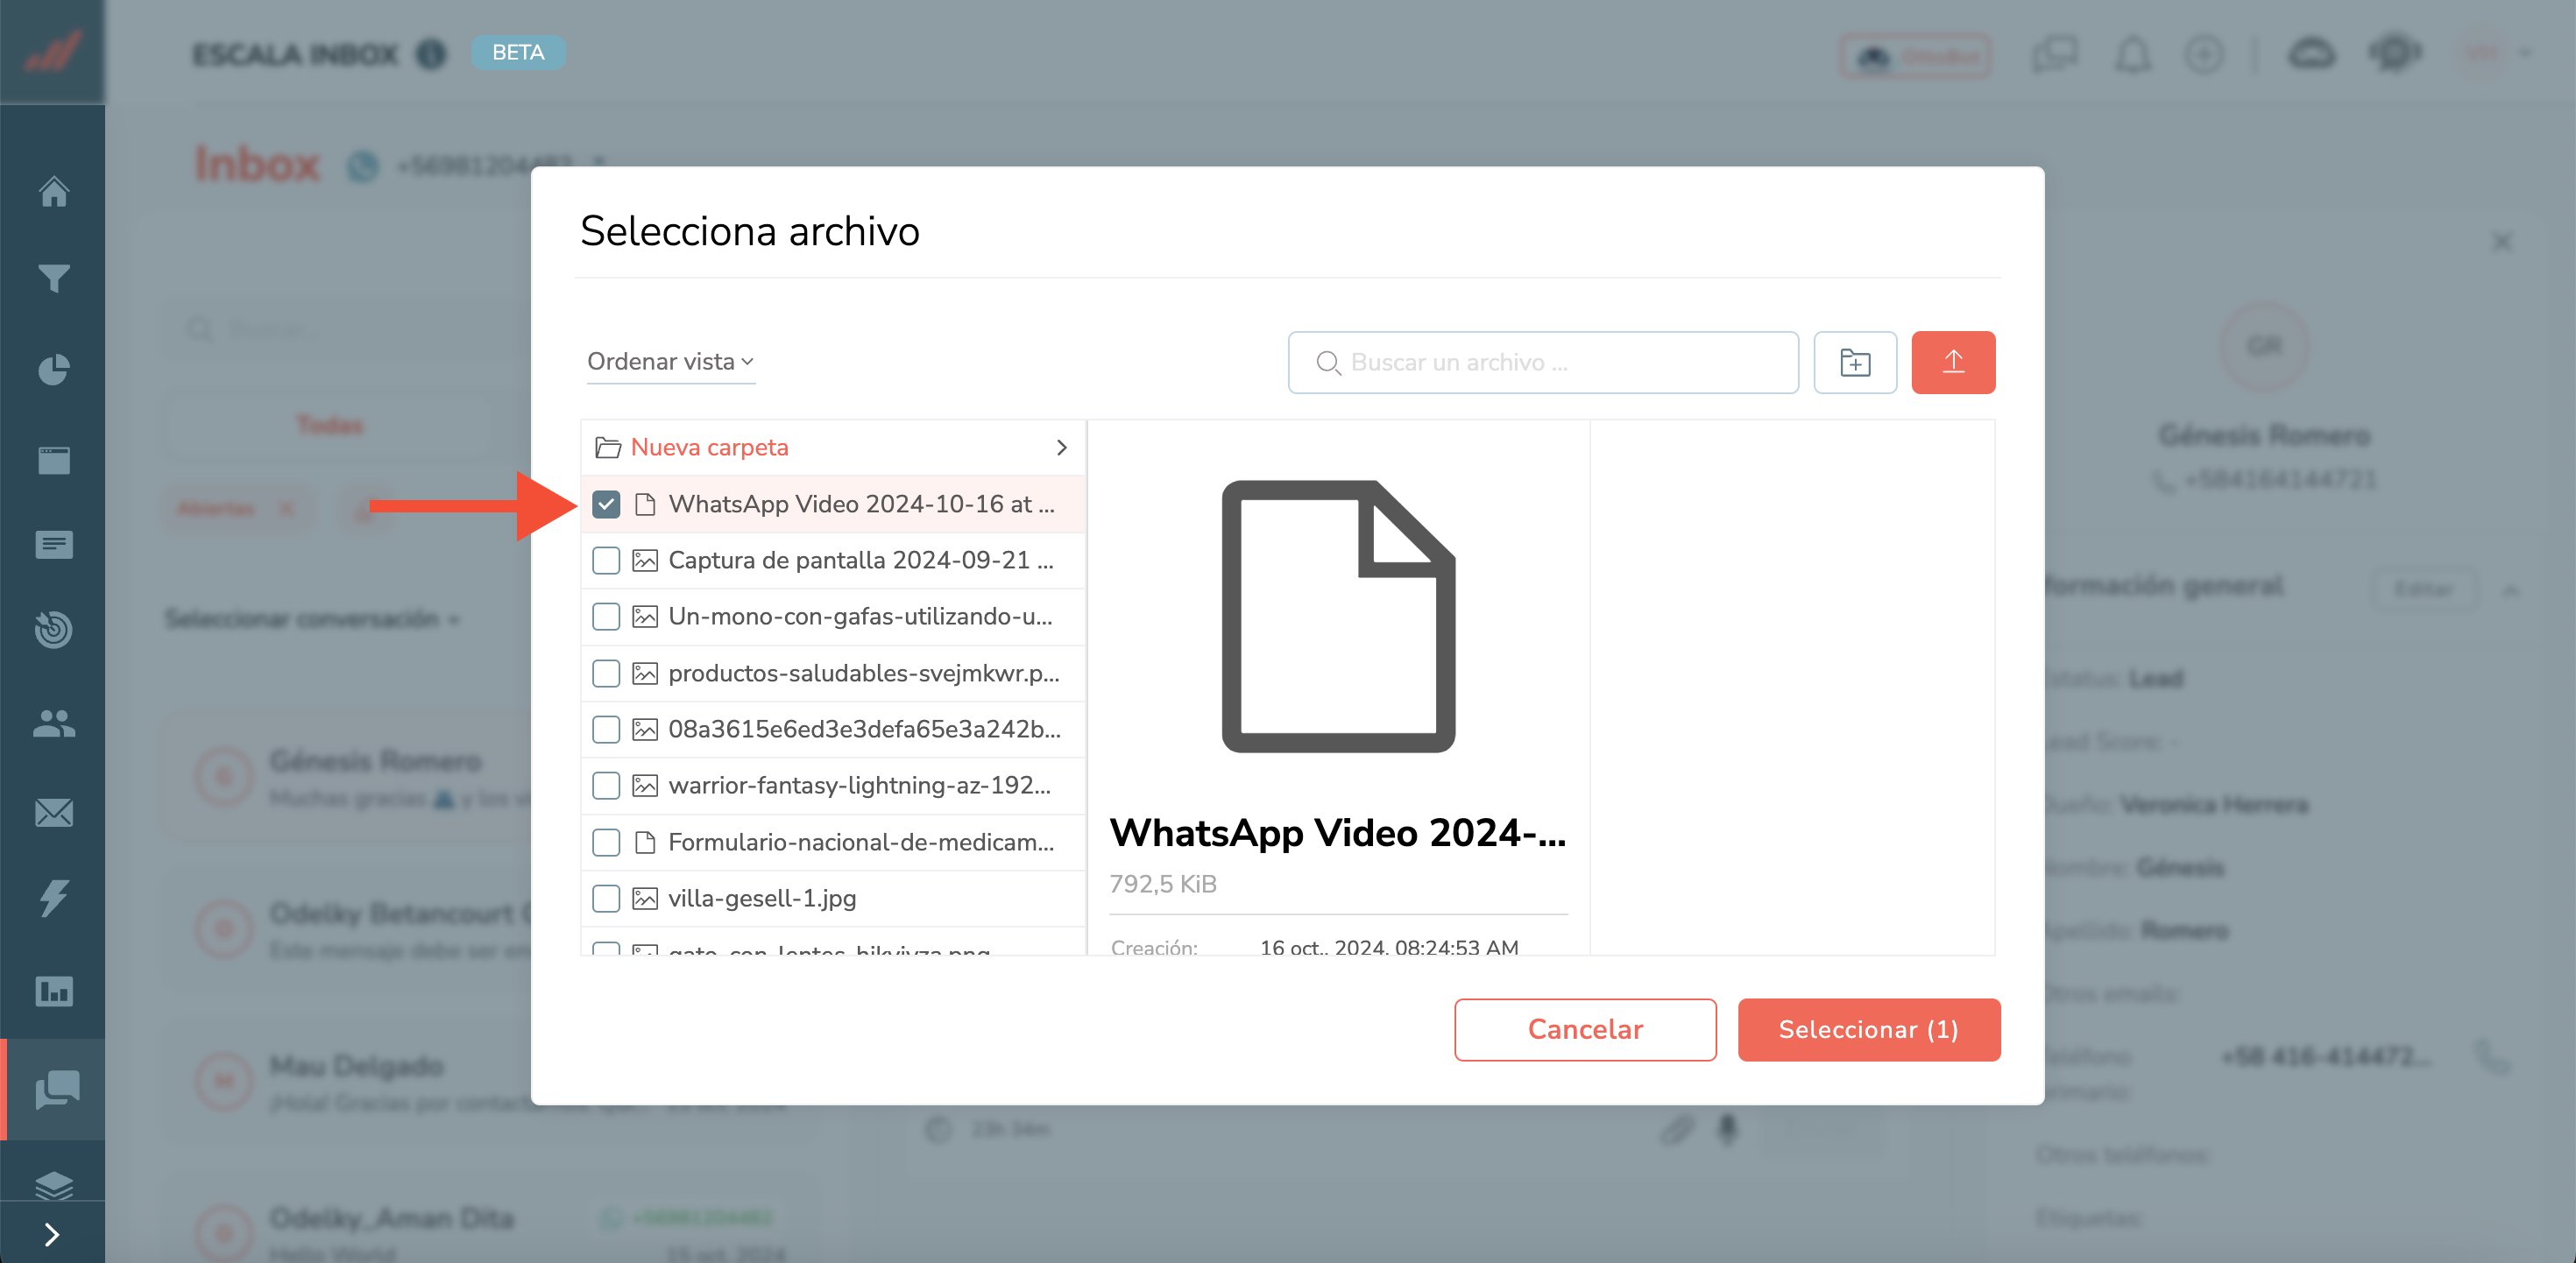Open the browser window icon in sidebar

click(x=54, y=460)
